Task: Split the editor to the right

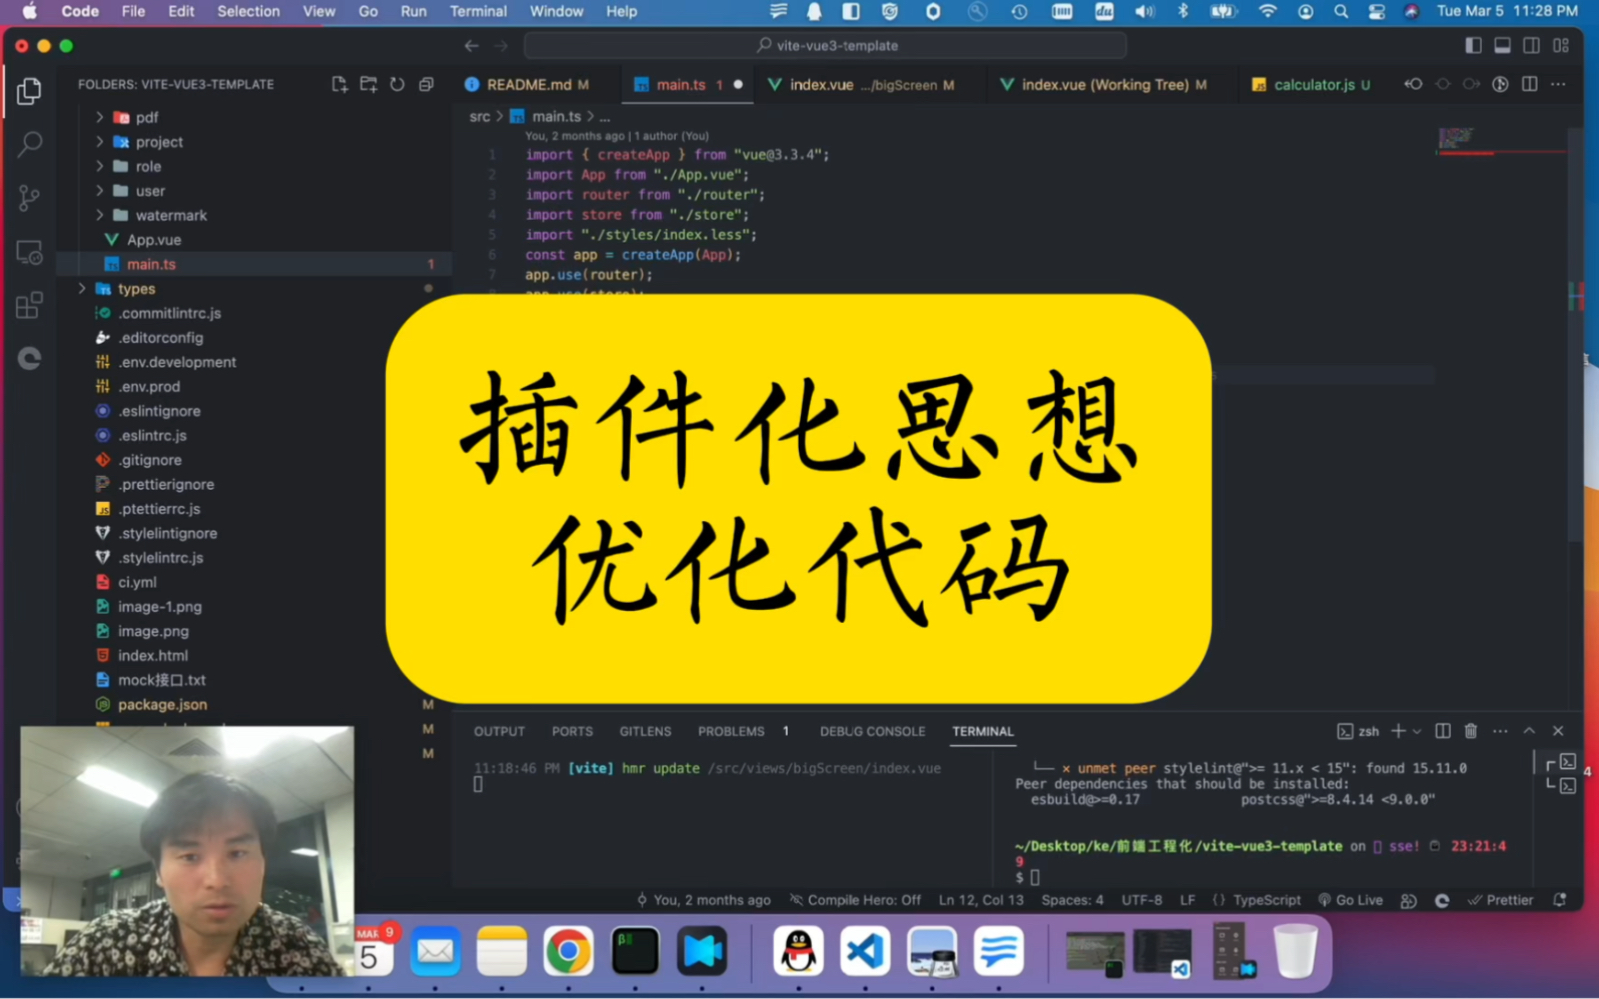Action: point(1530,84)
